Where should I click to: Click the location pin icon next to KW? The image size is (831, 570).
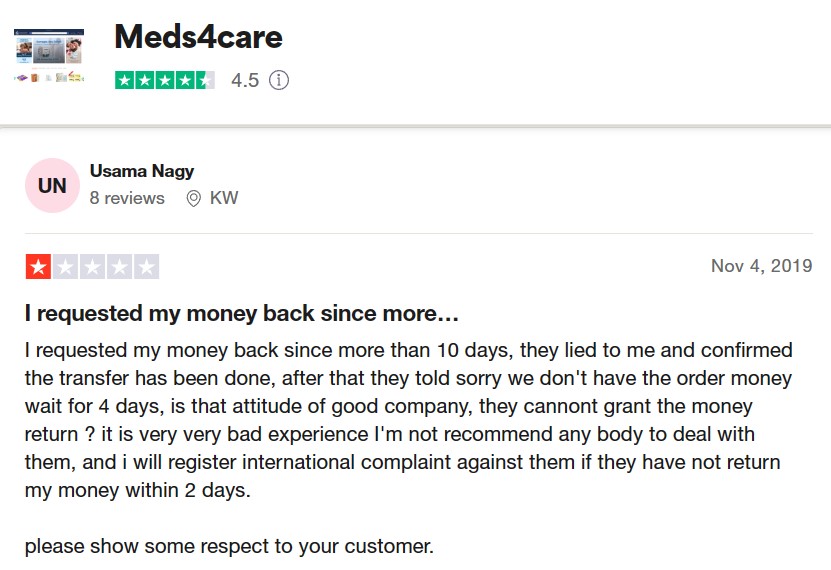[193, 199]
